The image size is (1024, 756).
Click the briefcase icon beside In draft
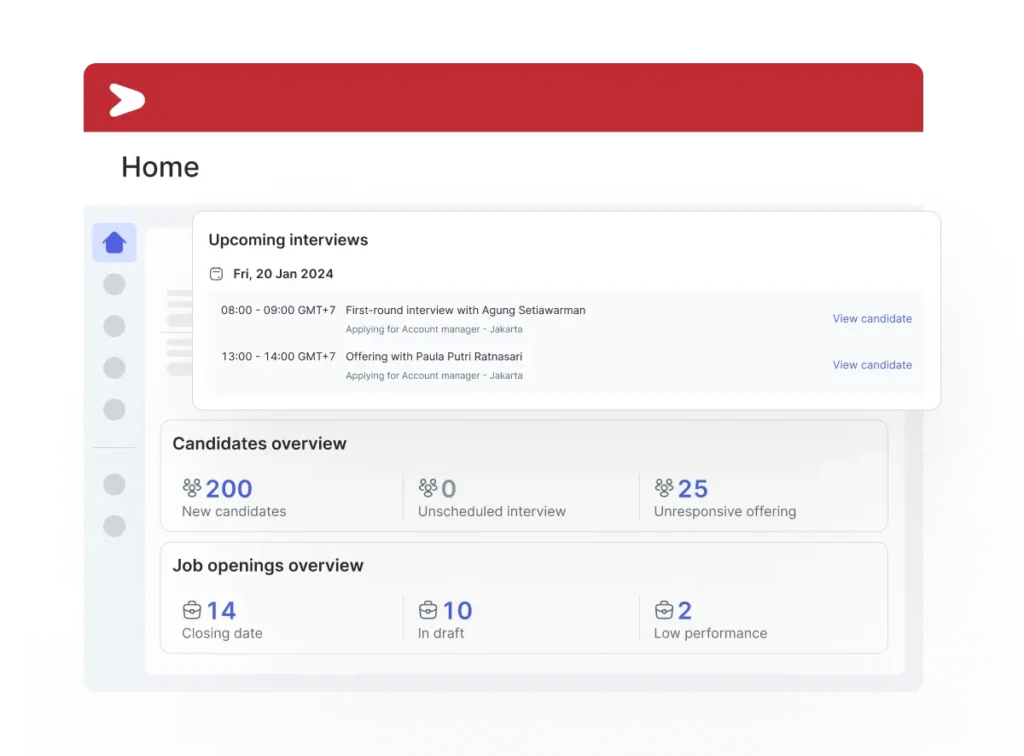click(x=427, y=610)
